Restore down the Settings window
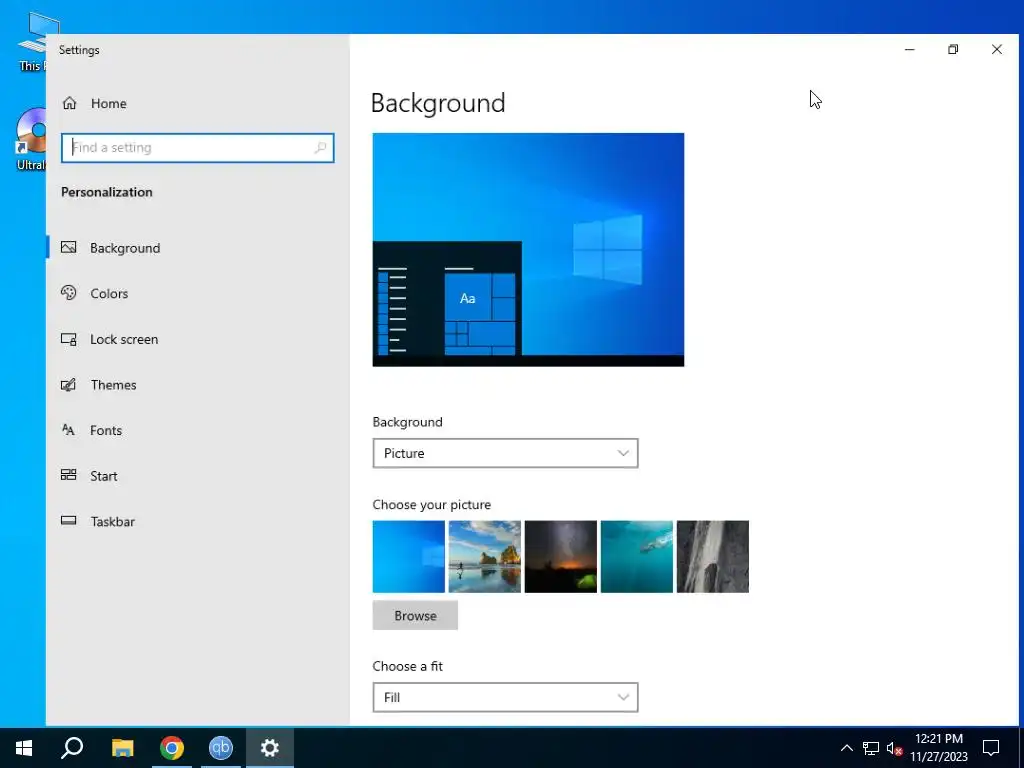This screenshot has height=768, width=1024. (x=953, y=50)
